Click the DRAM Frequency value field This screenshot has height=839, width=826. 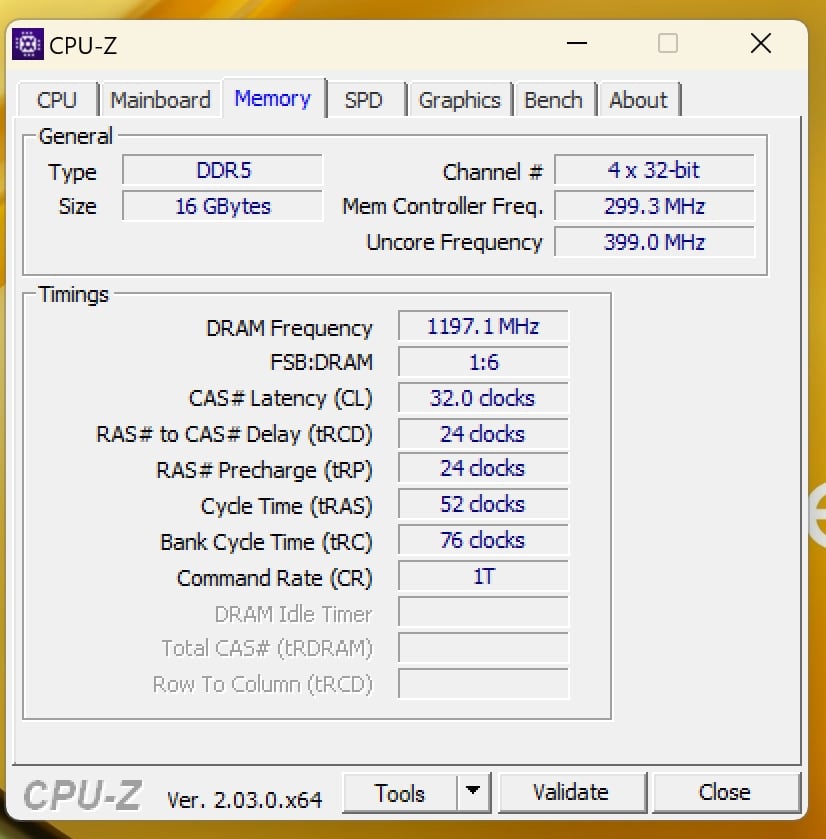[483, 327]
